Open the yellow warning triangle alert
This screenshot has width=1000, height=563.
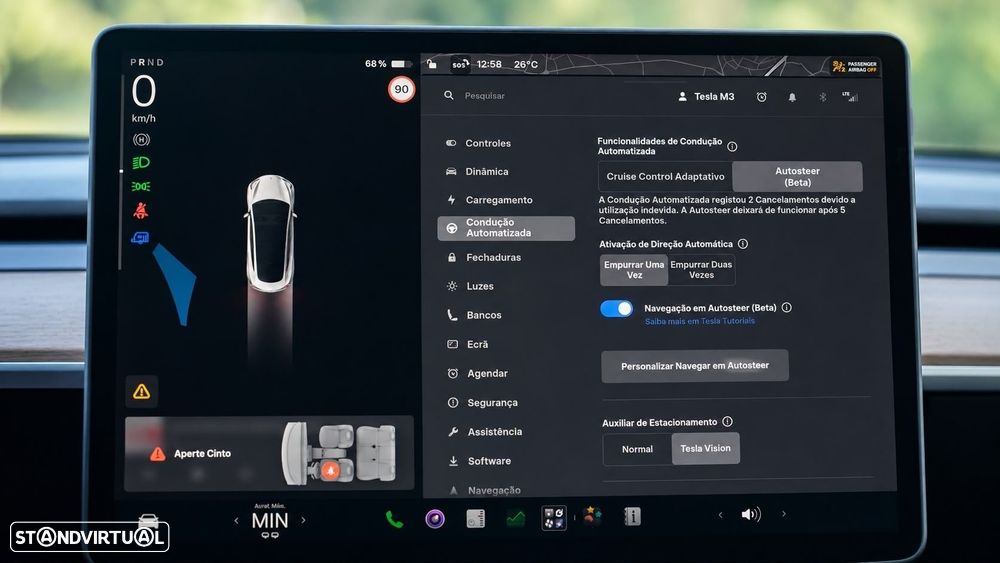point(142,391)
